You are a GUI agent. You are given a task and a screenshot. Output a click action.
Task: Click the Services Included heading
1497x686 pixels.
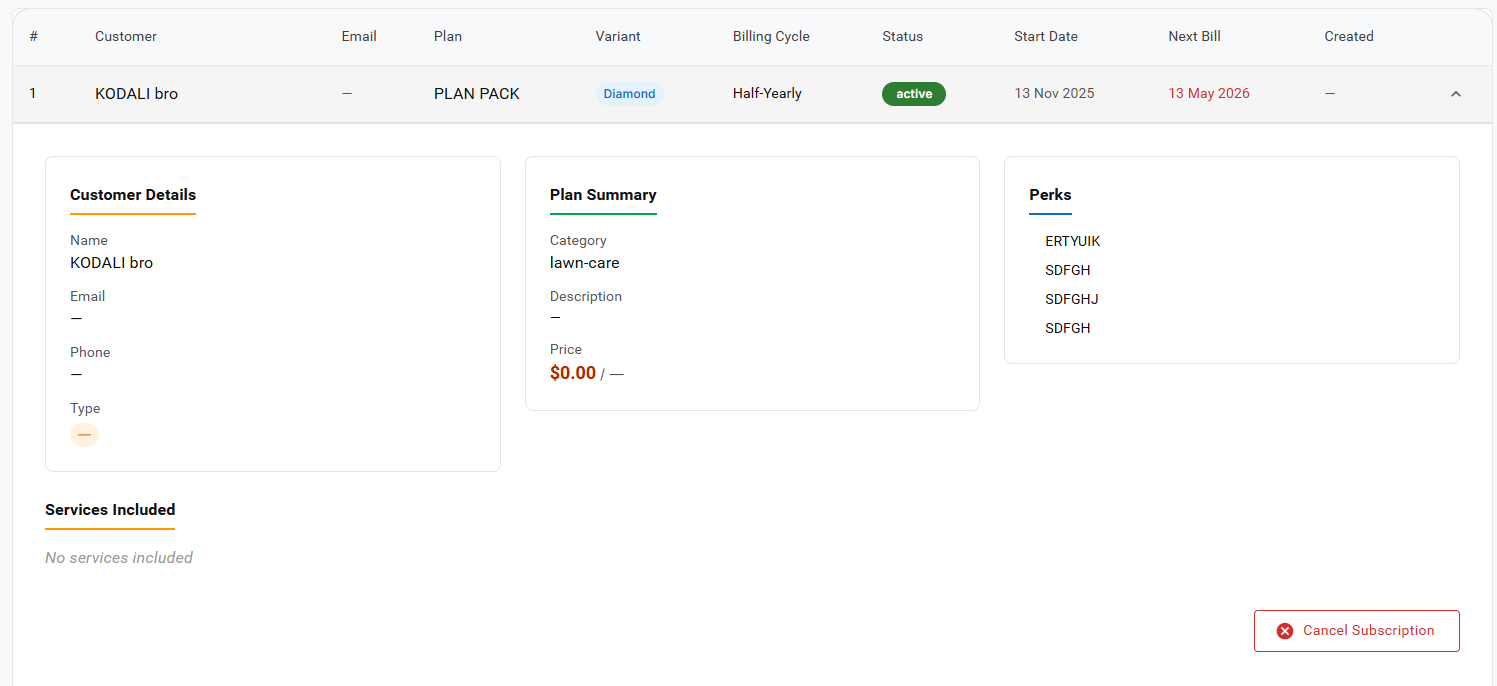(x=110, y=510)
